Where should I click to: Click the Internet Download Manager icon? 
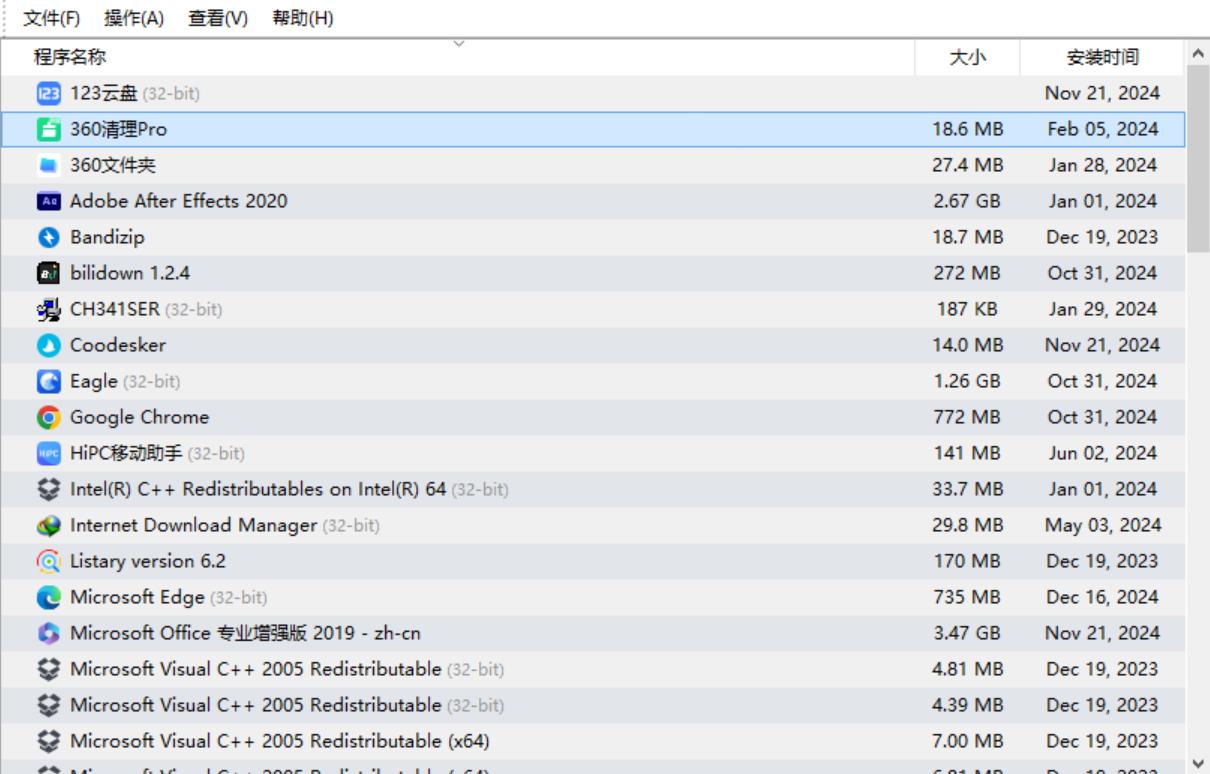click(x=48, y=525)
